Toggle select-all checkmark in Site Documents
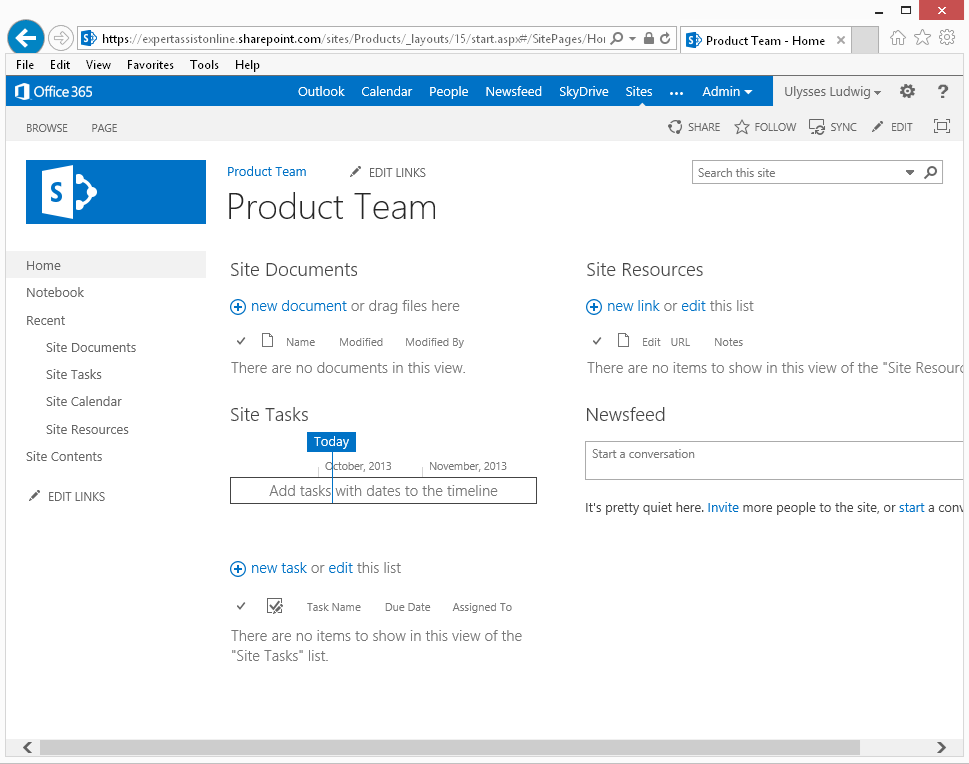969x764 pixels. pyautogui.click(x=241, y=342)
